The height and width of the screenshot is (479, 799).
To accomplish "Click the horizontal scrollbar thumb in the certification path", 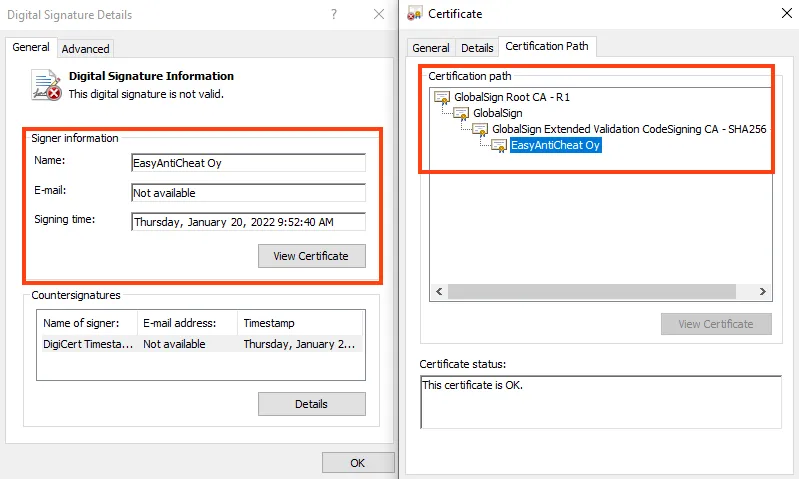I will click(592, 291).
